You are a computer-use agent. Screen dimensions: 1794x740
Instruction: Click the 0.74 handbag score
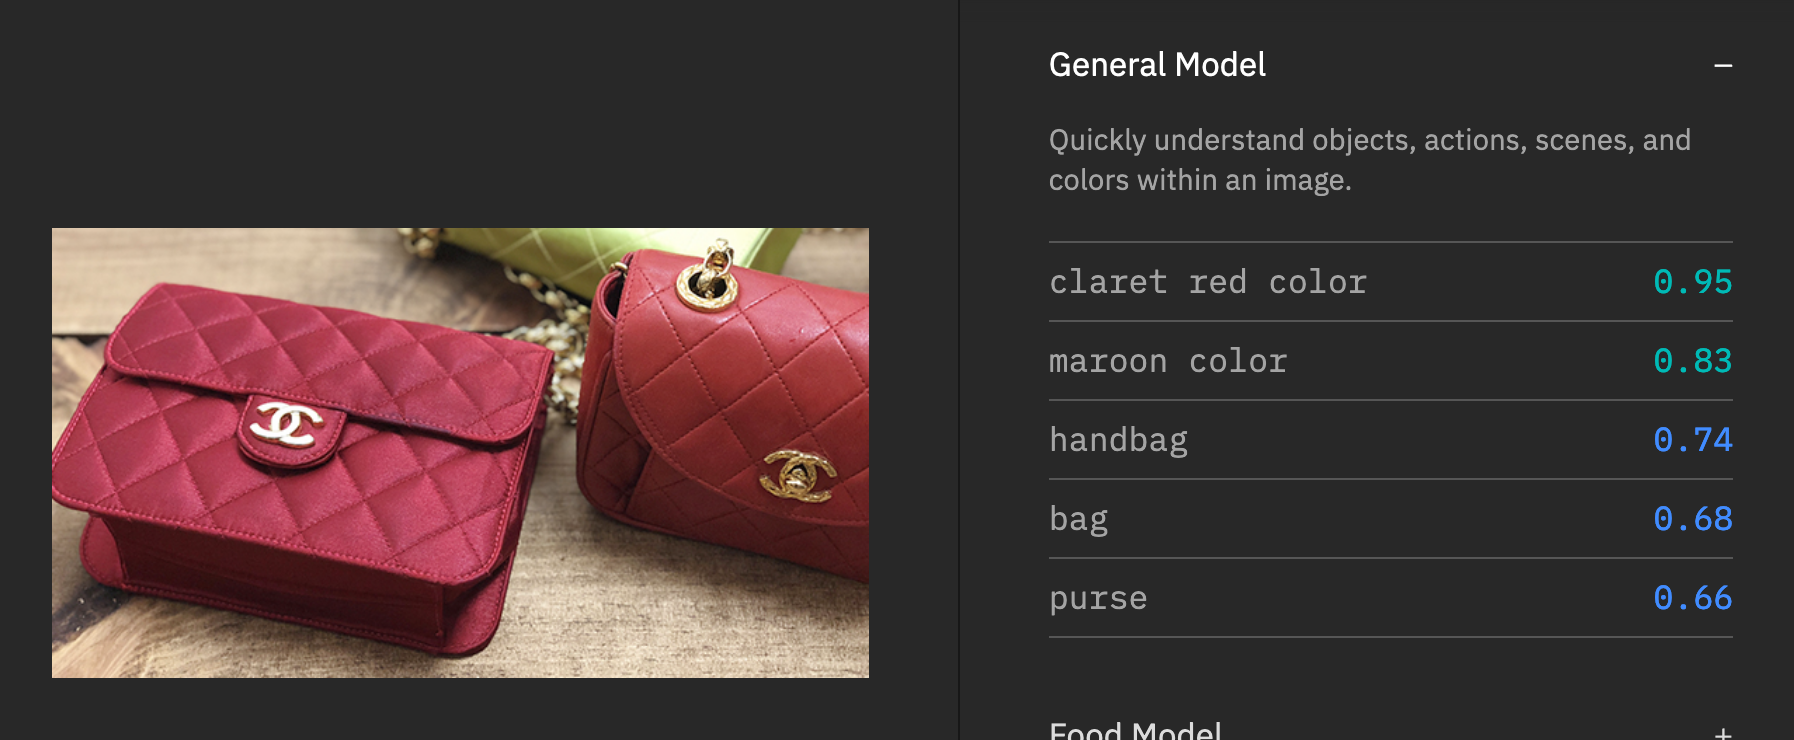click(x=1692, y=440)
